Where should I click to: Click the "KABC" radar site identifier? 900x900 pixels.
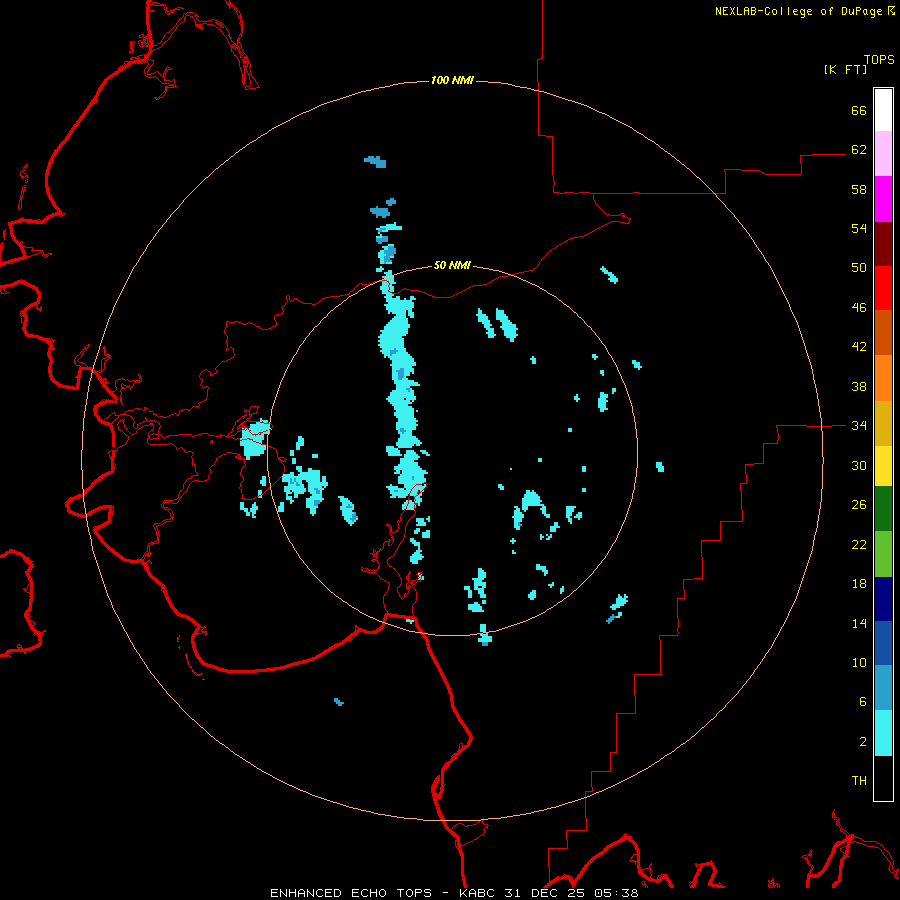(x=479, y=893)
